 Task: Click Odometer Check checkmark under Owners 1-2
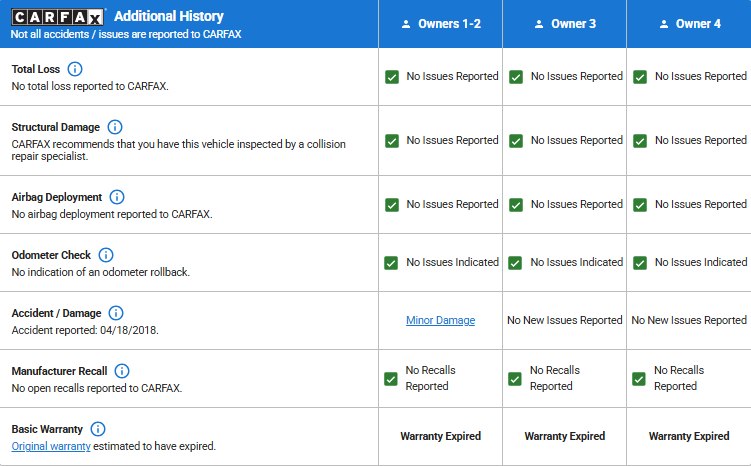(x=392, y=263)
